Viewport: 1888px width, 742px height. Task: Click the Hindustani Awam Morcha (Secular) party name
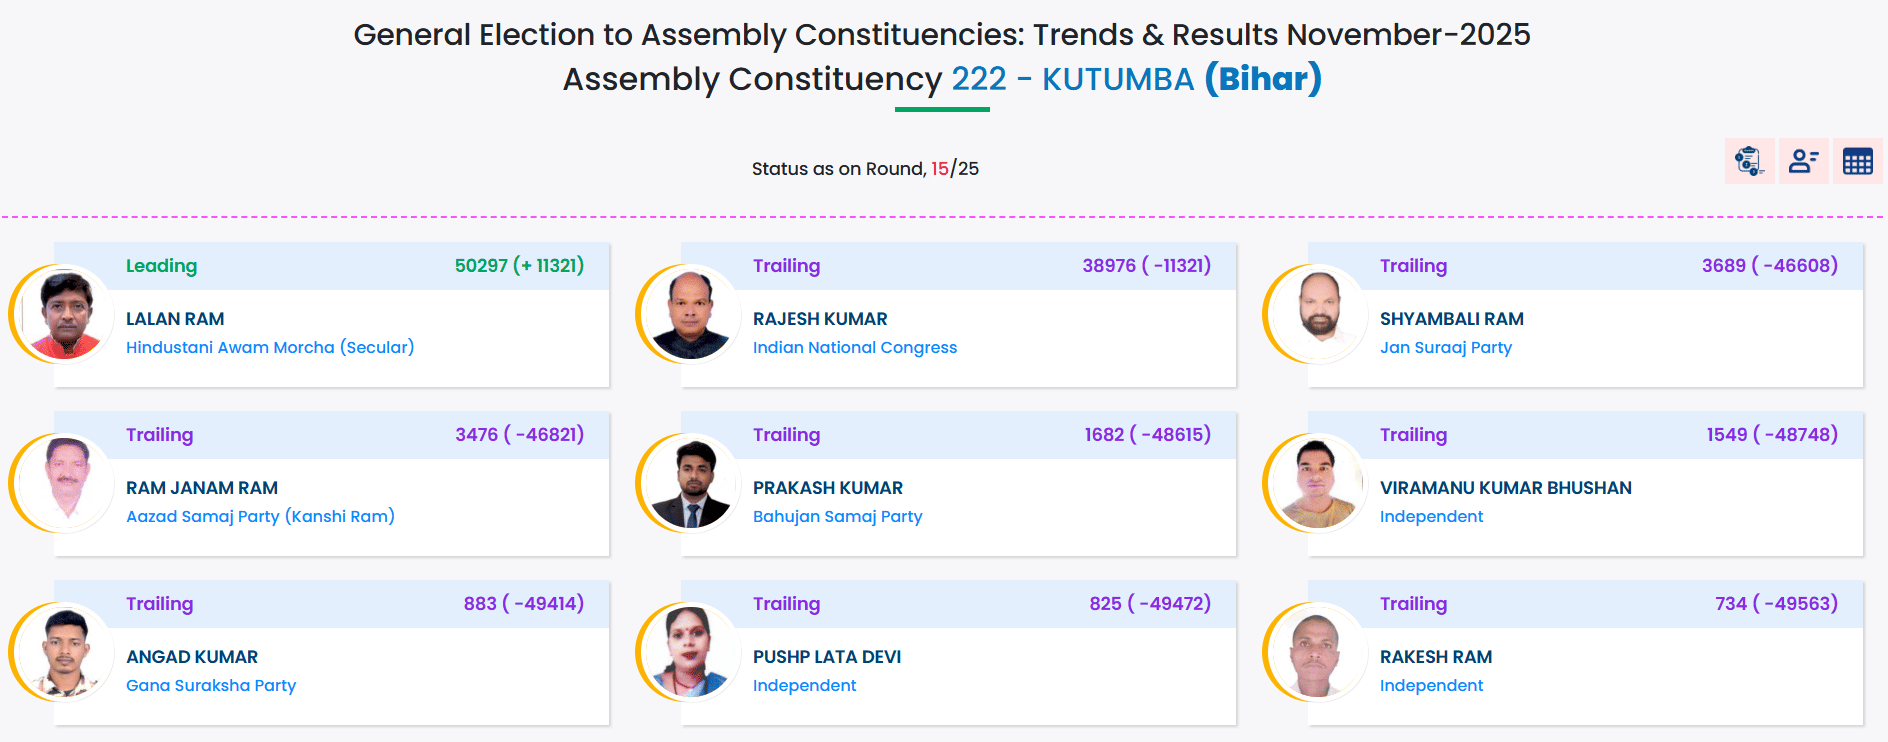click(270, 347)
